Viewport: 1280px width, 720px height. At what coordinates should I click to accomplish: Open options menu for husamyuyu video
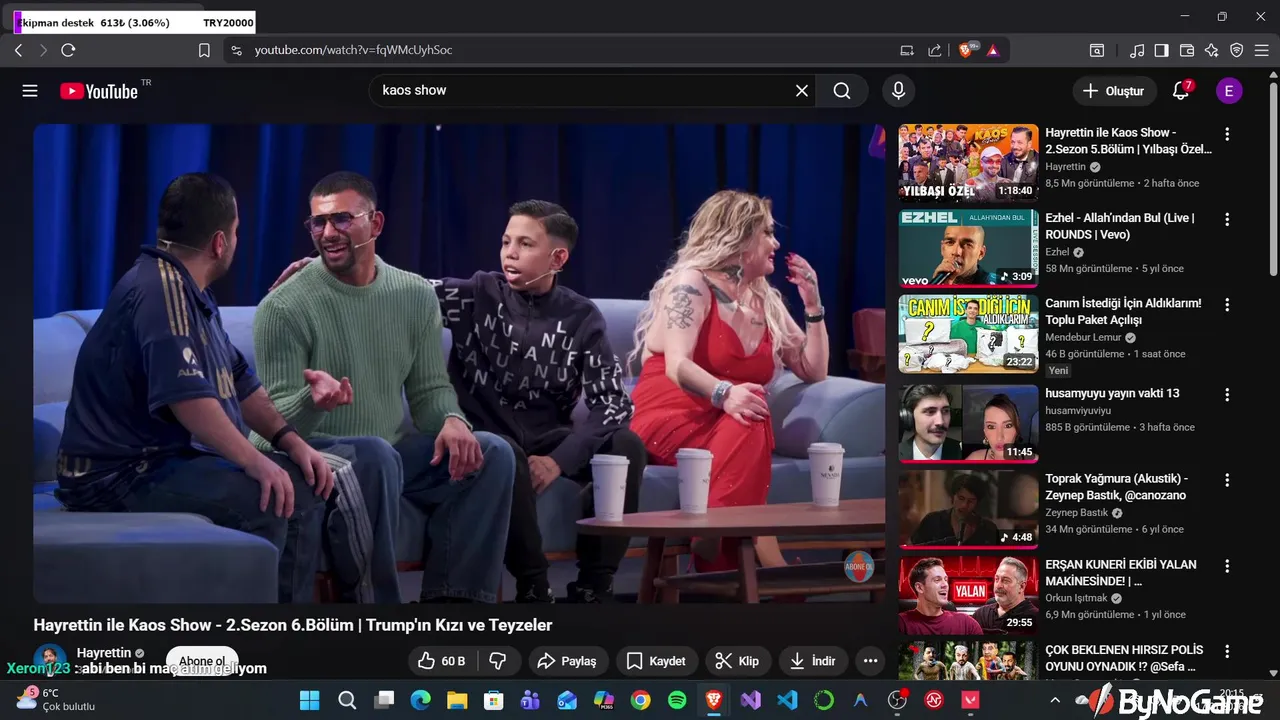(x=1227, y=394)
